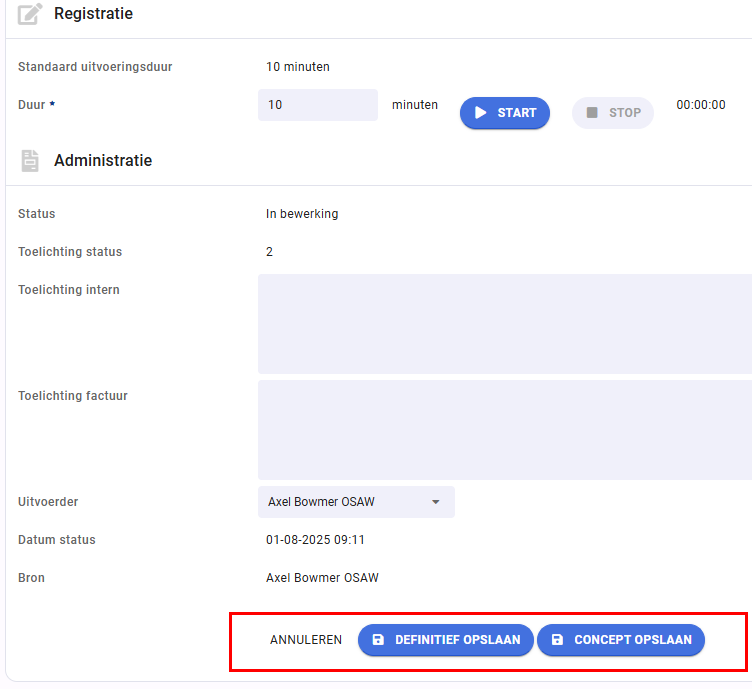
Task: Focus the Duur minutes input field
Action: coord(317,105)
